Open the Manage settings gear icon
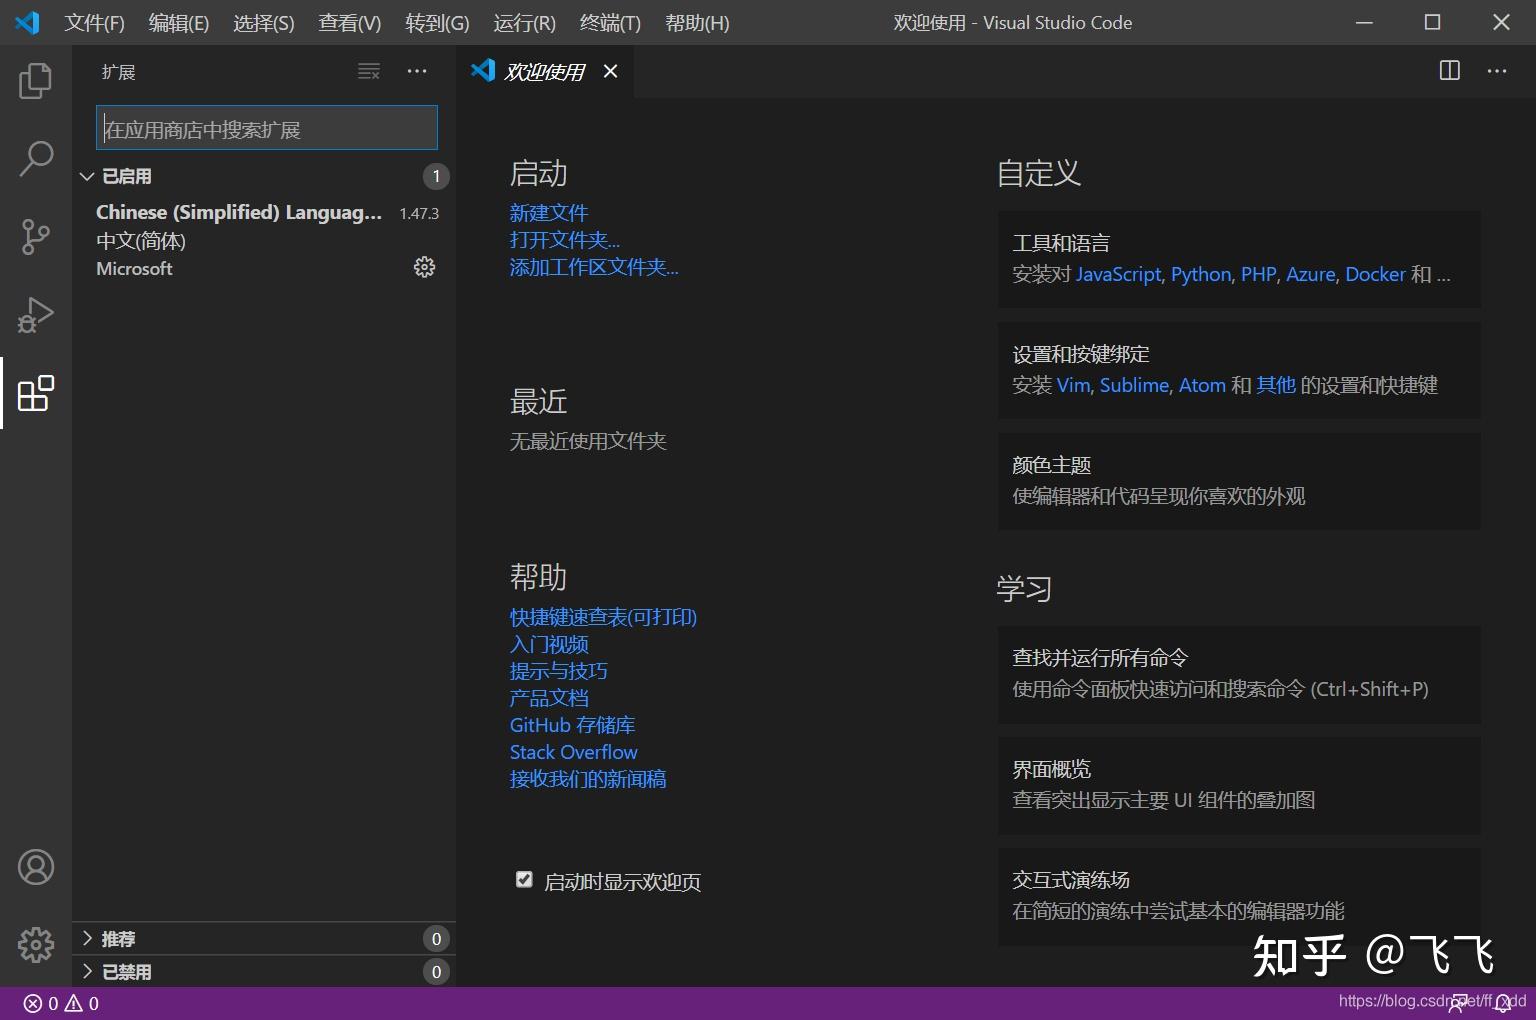Image resolution: width=1536 pixels, height=1020 pixels. pos(36,944)
